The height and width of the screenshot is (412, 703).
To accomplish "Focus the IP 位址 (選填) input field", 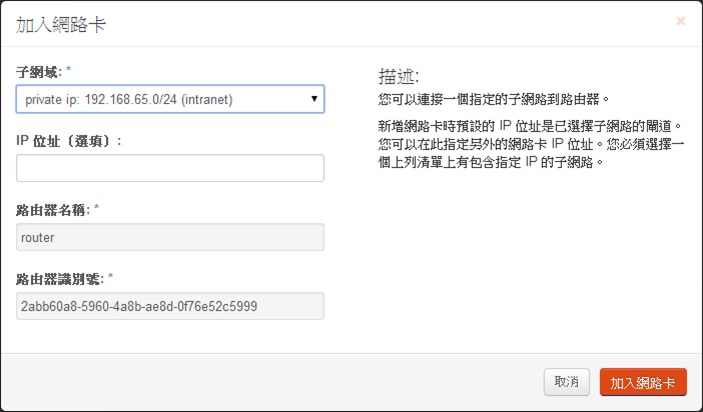I will [x=170, y=168].
